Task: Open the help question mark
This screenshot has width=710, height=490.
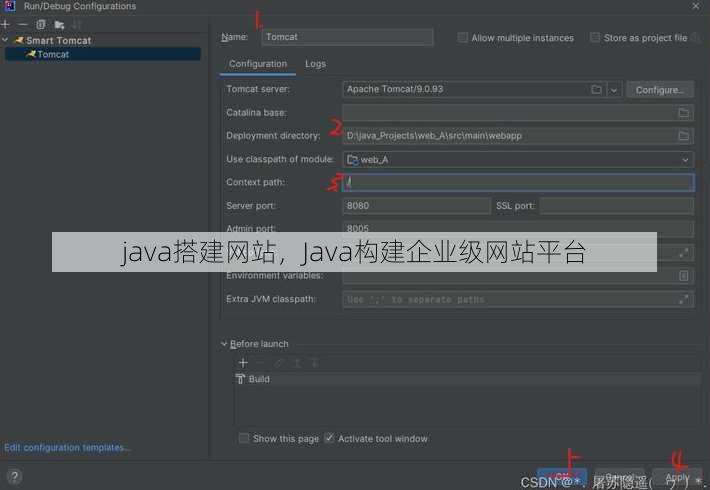Action: tap(14, 476)
